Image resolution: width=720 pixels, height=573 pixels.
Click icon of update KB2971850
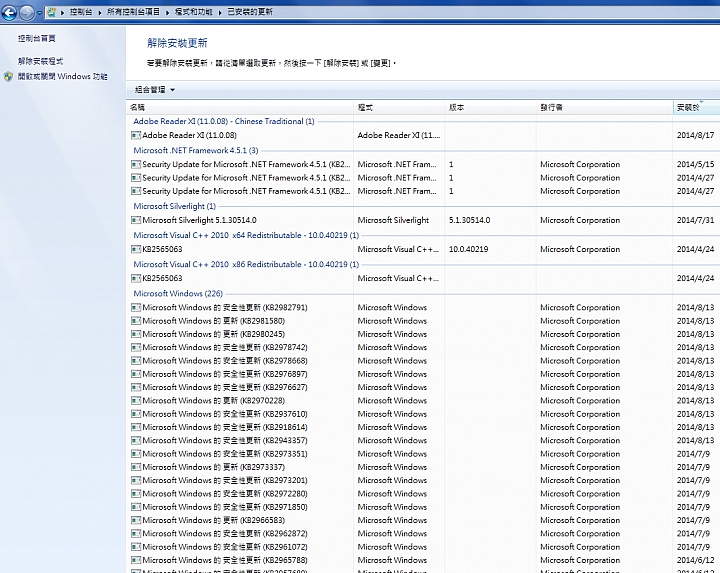136,507
